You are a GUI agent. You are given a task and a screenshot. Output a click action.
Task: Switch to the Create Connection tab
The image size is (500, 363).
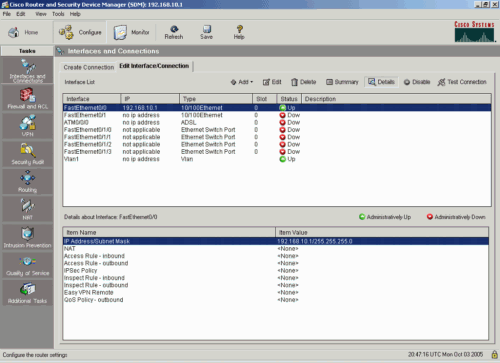pos(89,67)
